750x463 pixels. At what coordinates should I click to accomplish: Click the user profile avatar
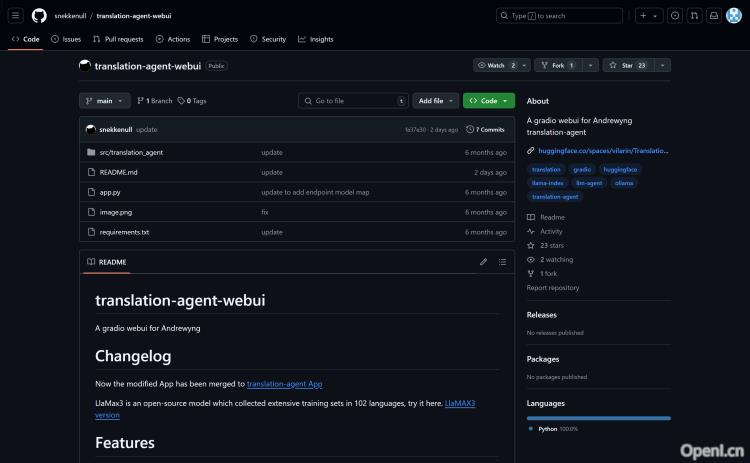pos(734,16)
